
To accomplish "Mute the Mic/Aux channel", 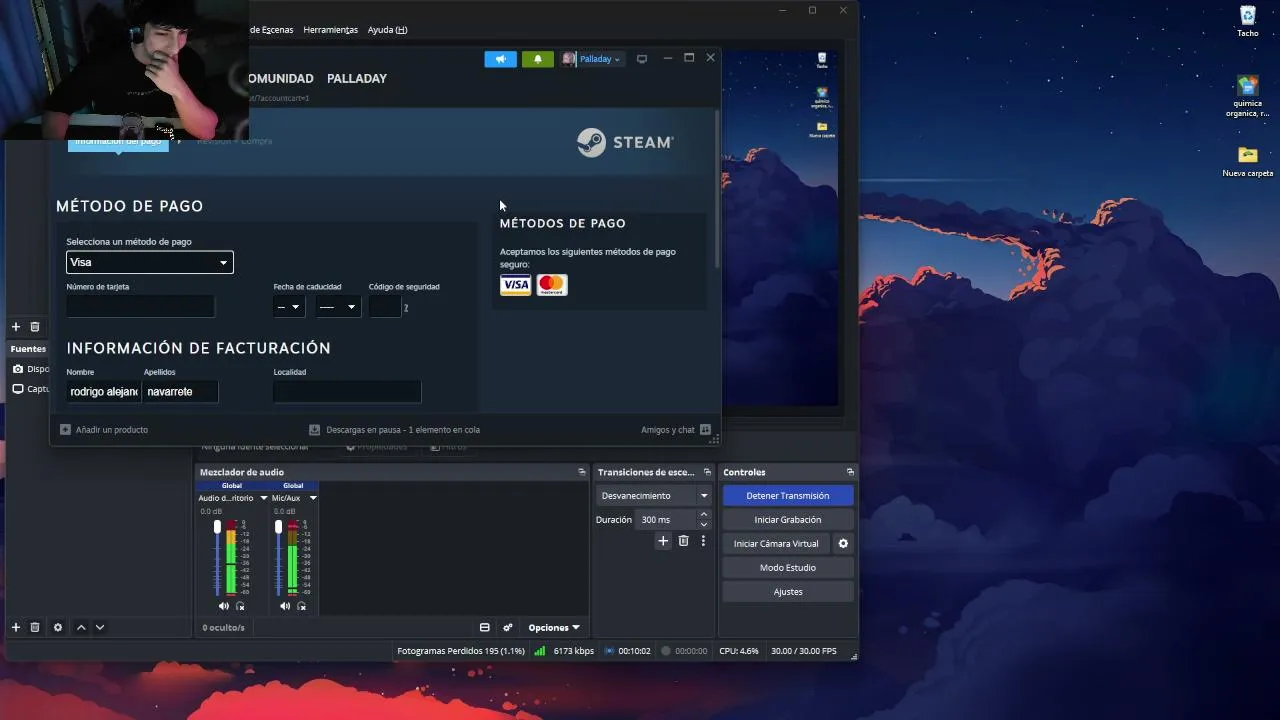I will [285, 606].
